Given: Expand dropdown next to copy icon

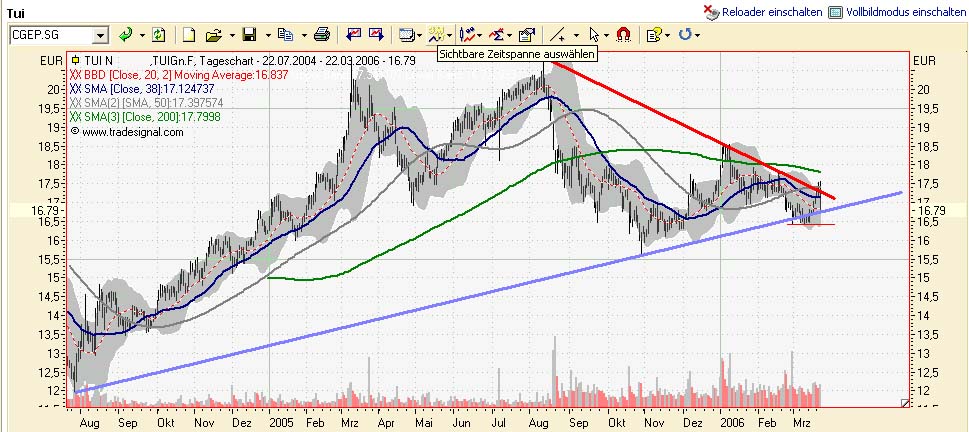Looking at the screenshot, I should 303,35.
